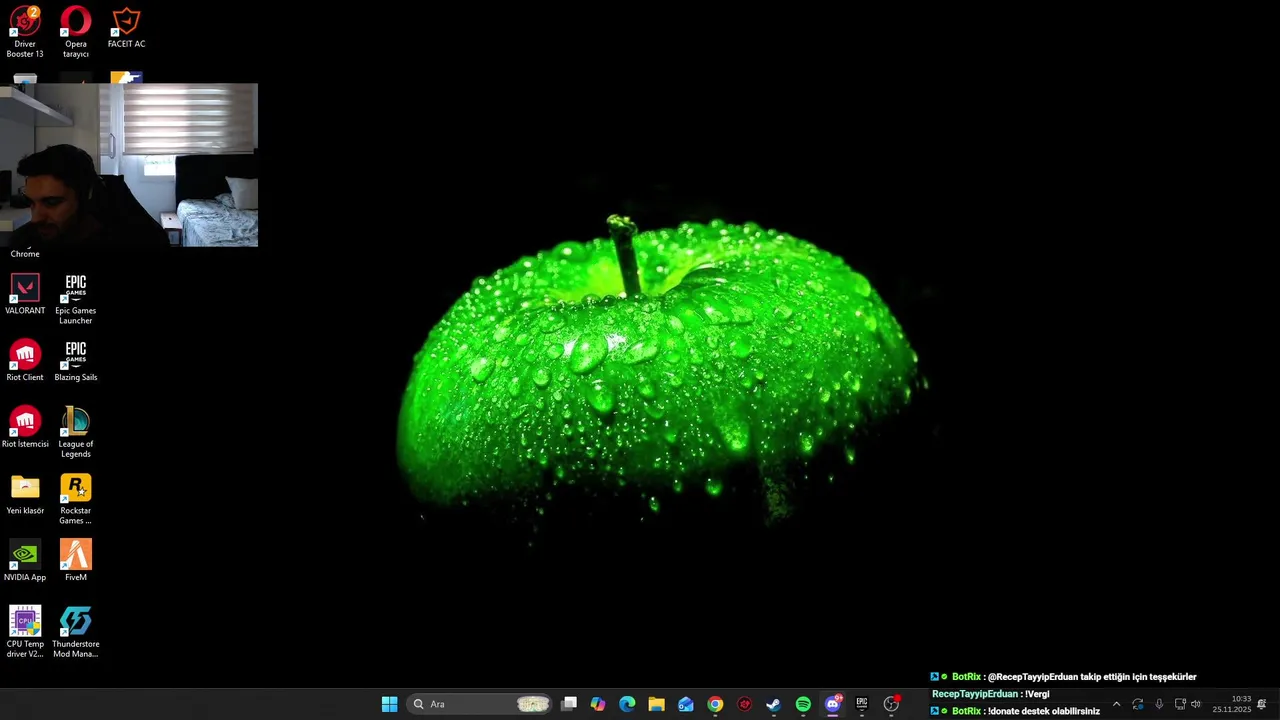Open Riot İstemcisi desktop shortcut
This screenshot has height=720, width=1280.
25,428
